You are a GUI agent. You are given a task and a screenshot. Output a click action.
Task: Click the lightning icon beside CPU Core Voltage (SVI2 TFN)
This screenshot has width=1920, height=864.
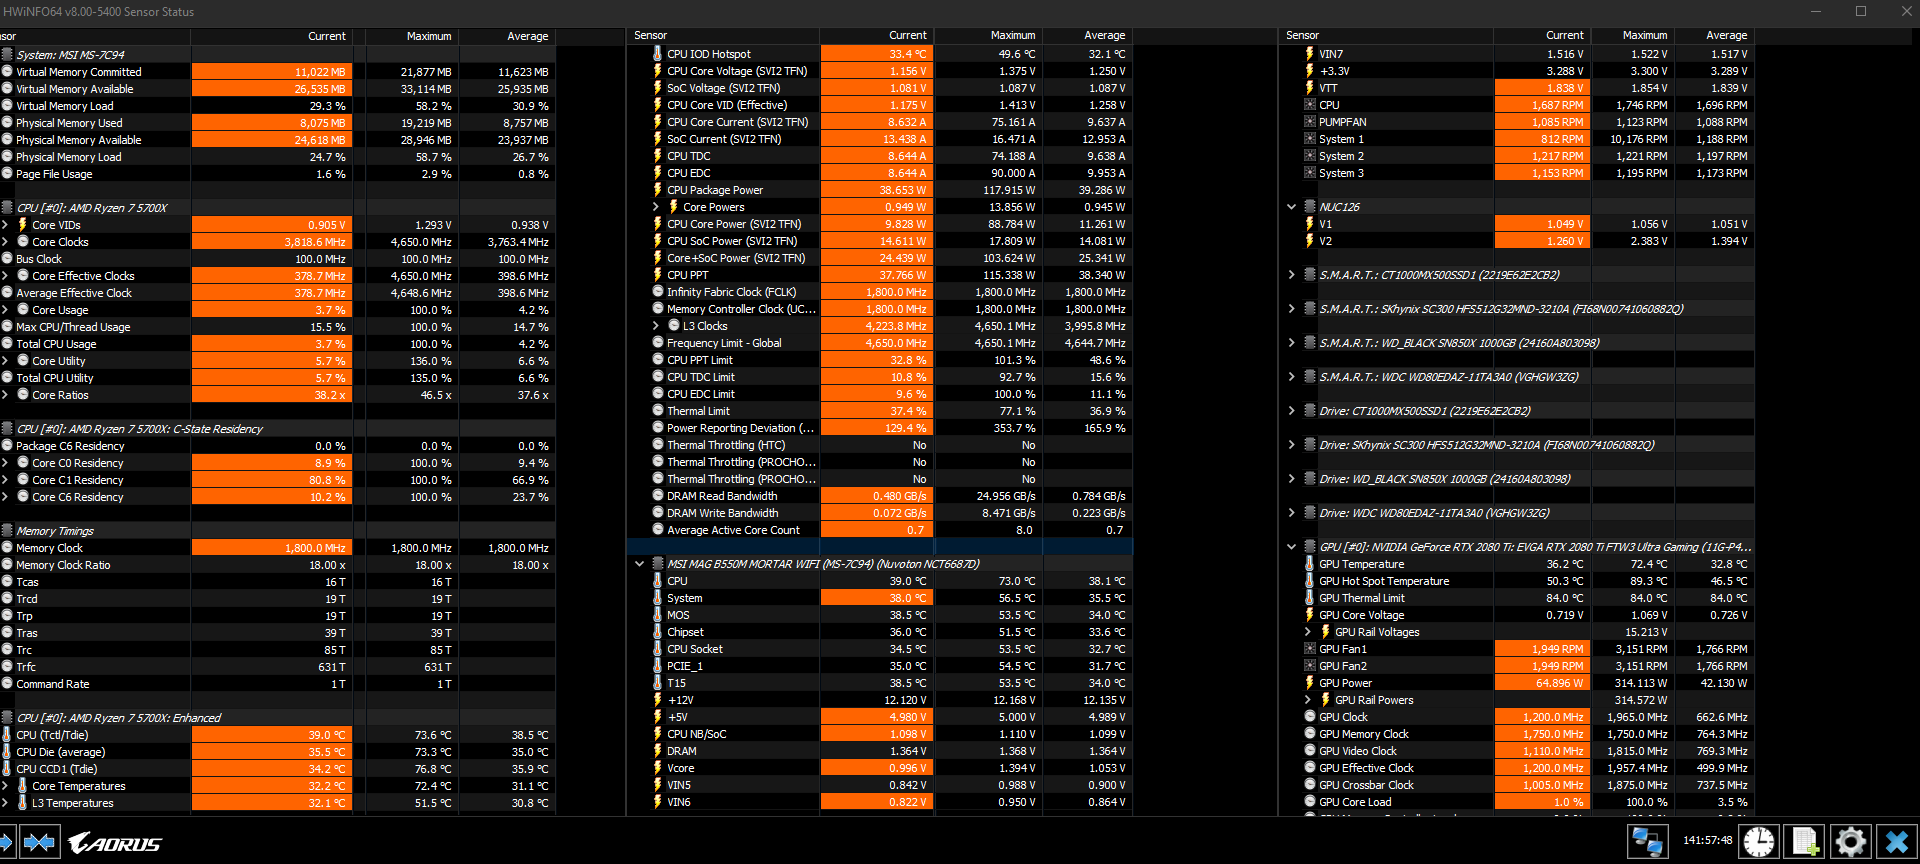coord(657,71)
